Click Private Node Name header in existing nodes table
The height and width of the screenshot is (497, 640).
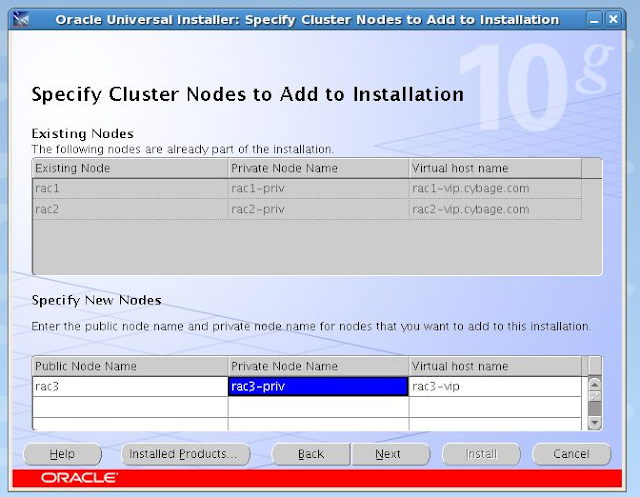(x=318, y=168)
